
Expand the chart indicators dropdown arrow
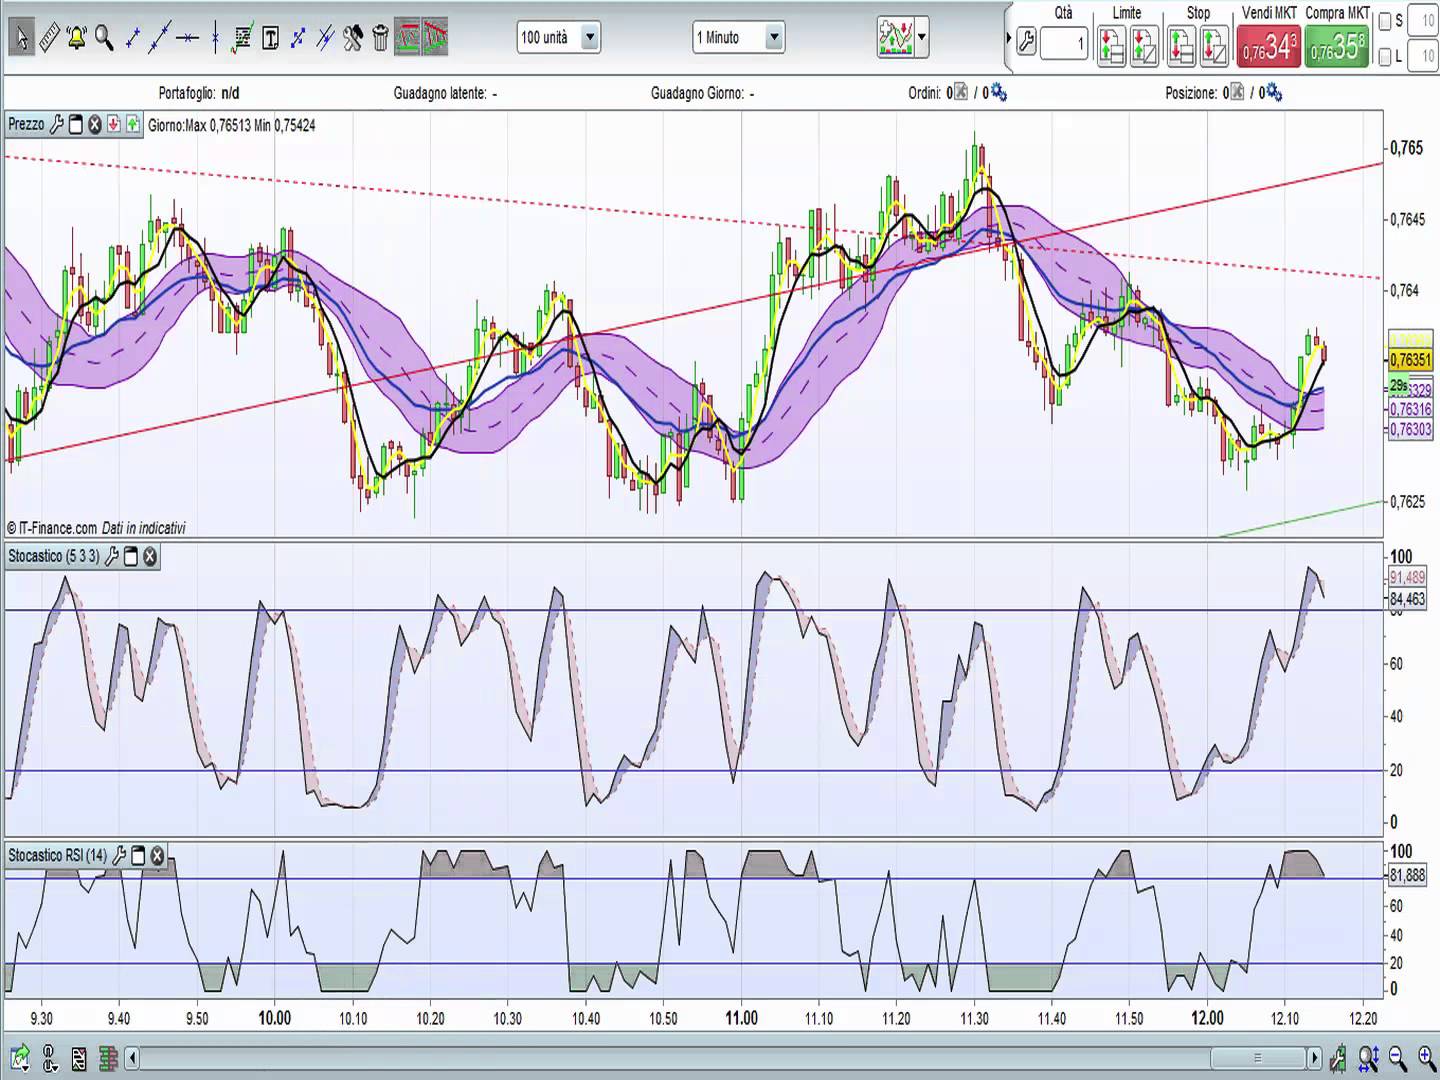tap(922, 38)
